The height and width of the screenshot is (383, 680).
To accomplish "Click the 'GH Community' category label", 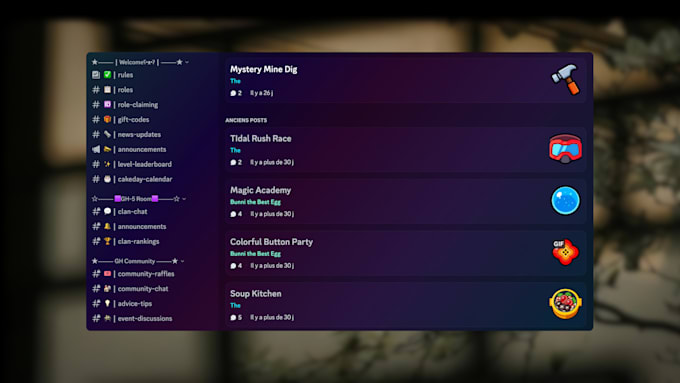I will (x=134, y=261).
